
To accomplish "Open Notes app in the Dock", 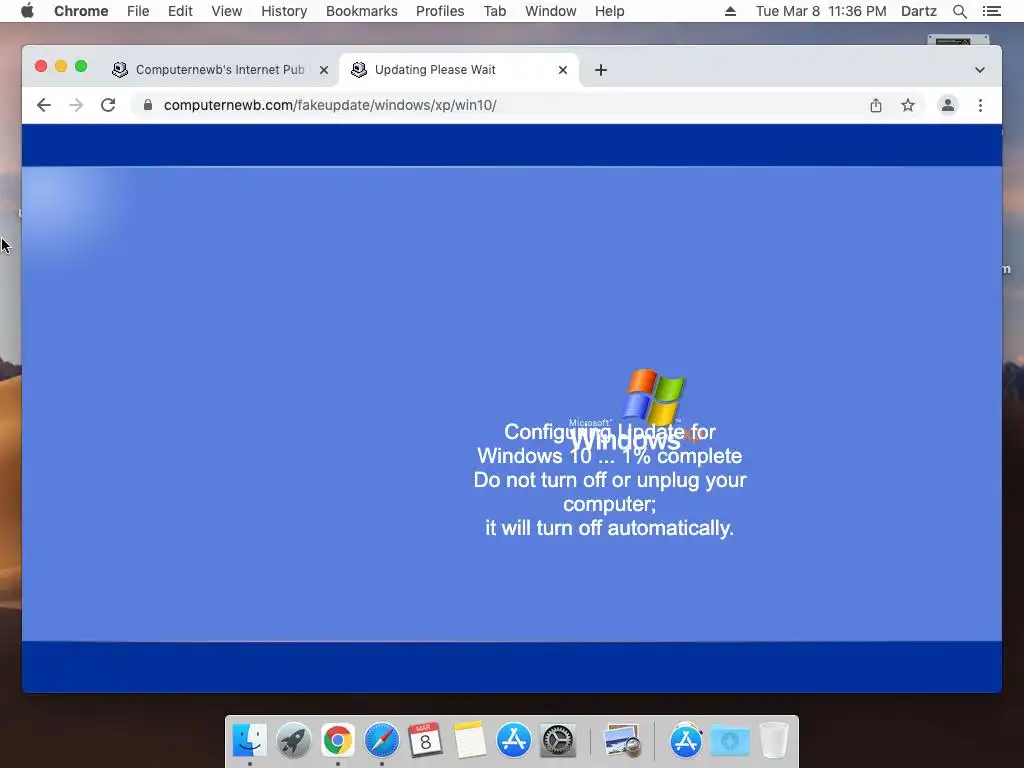I will 470,741.
